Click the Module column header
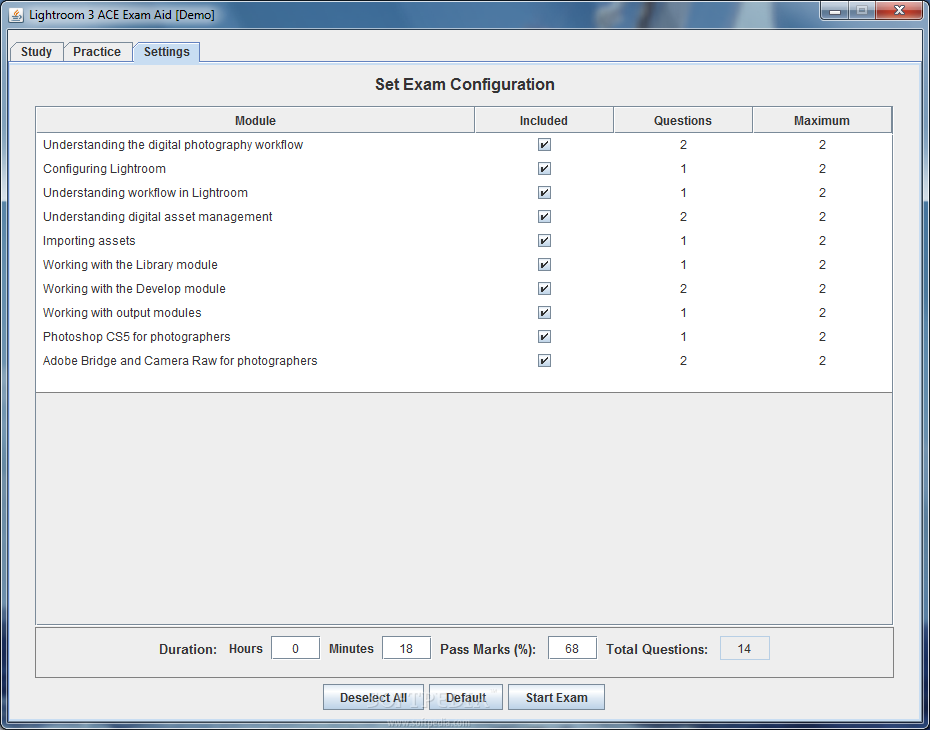The width and height of the screenshot is (930, 730). 255,120
